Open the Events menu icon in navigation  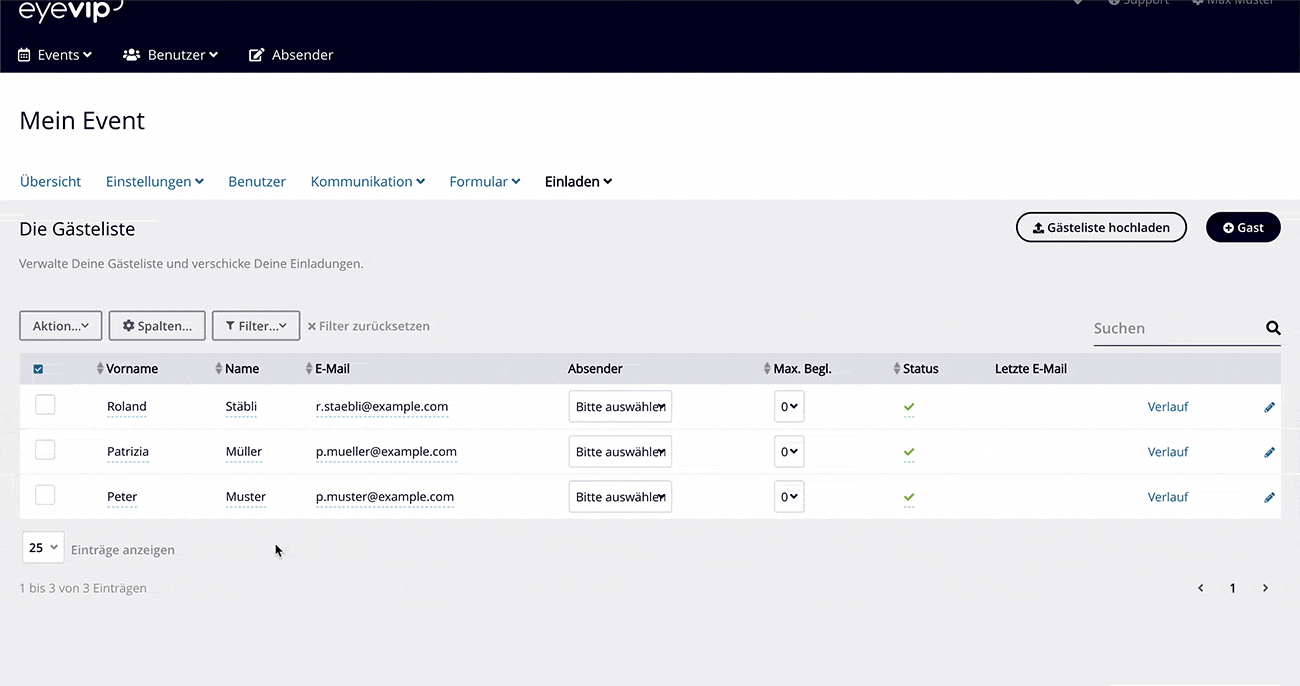point(22,54)
